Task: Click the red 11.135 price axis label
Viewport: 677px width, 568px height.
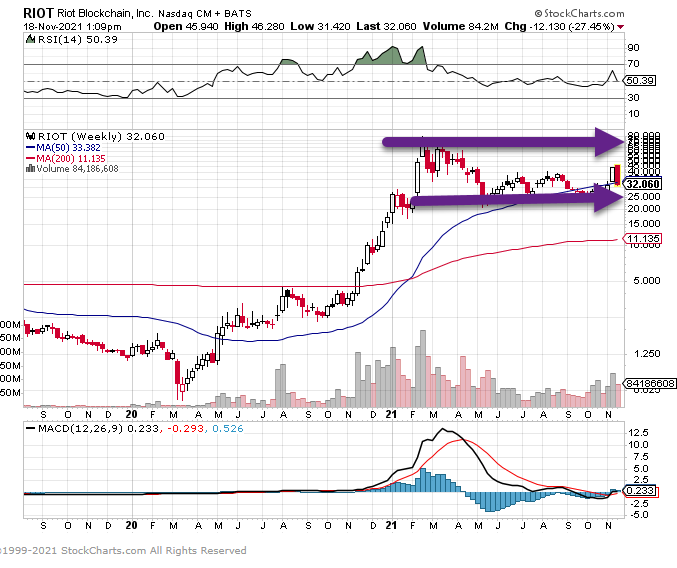Action: pyautogui.click(x=643, y=239)
